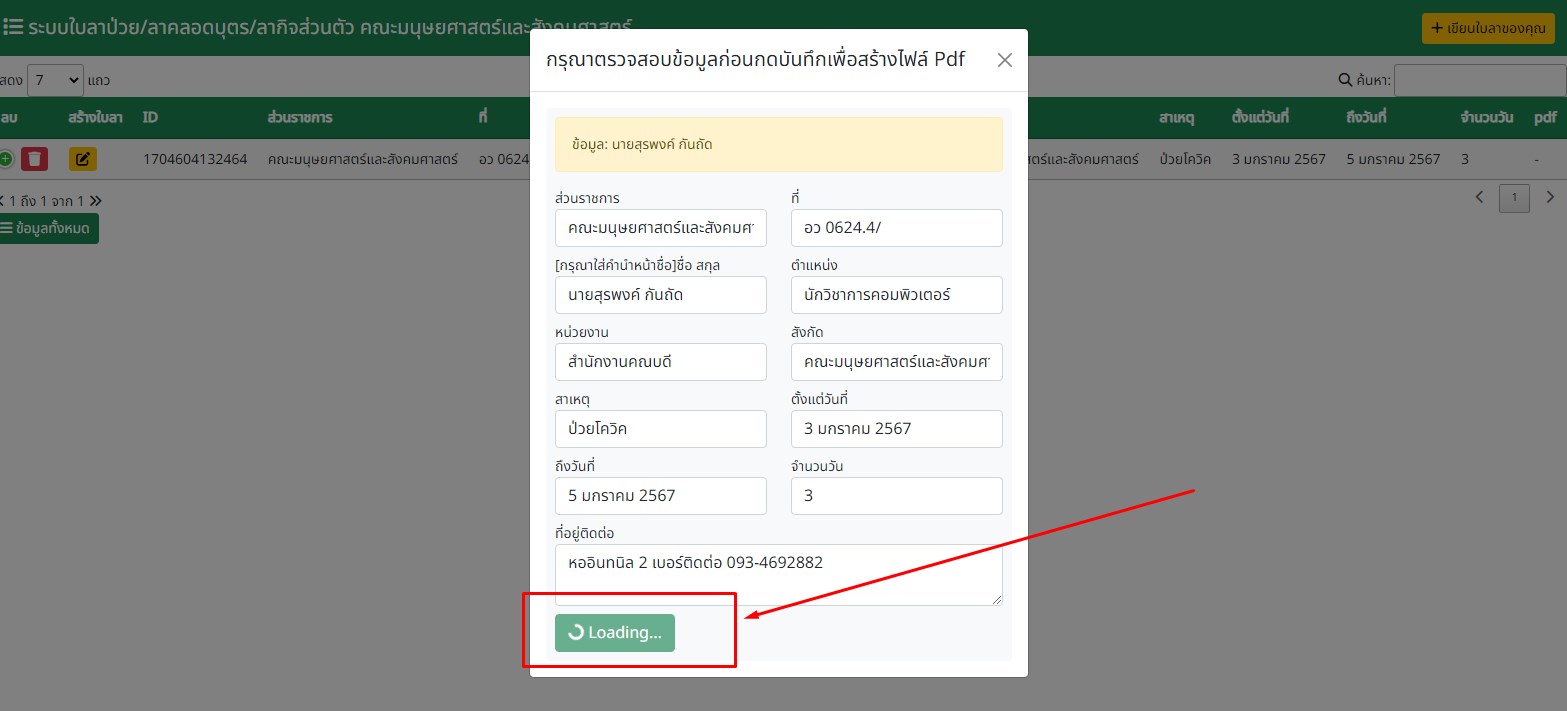
Task: Click the เขียนใบลาของคุณ yellow button
Action: pos(1488,28)
